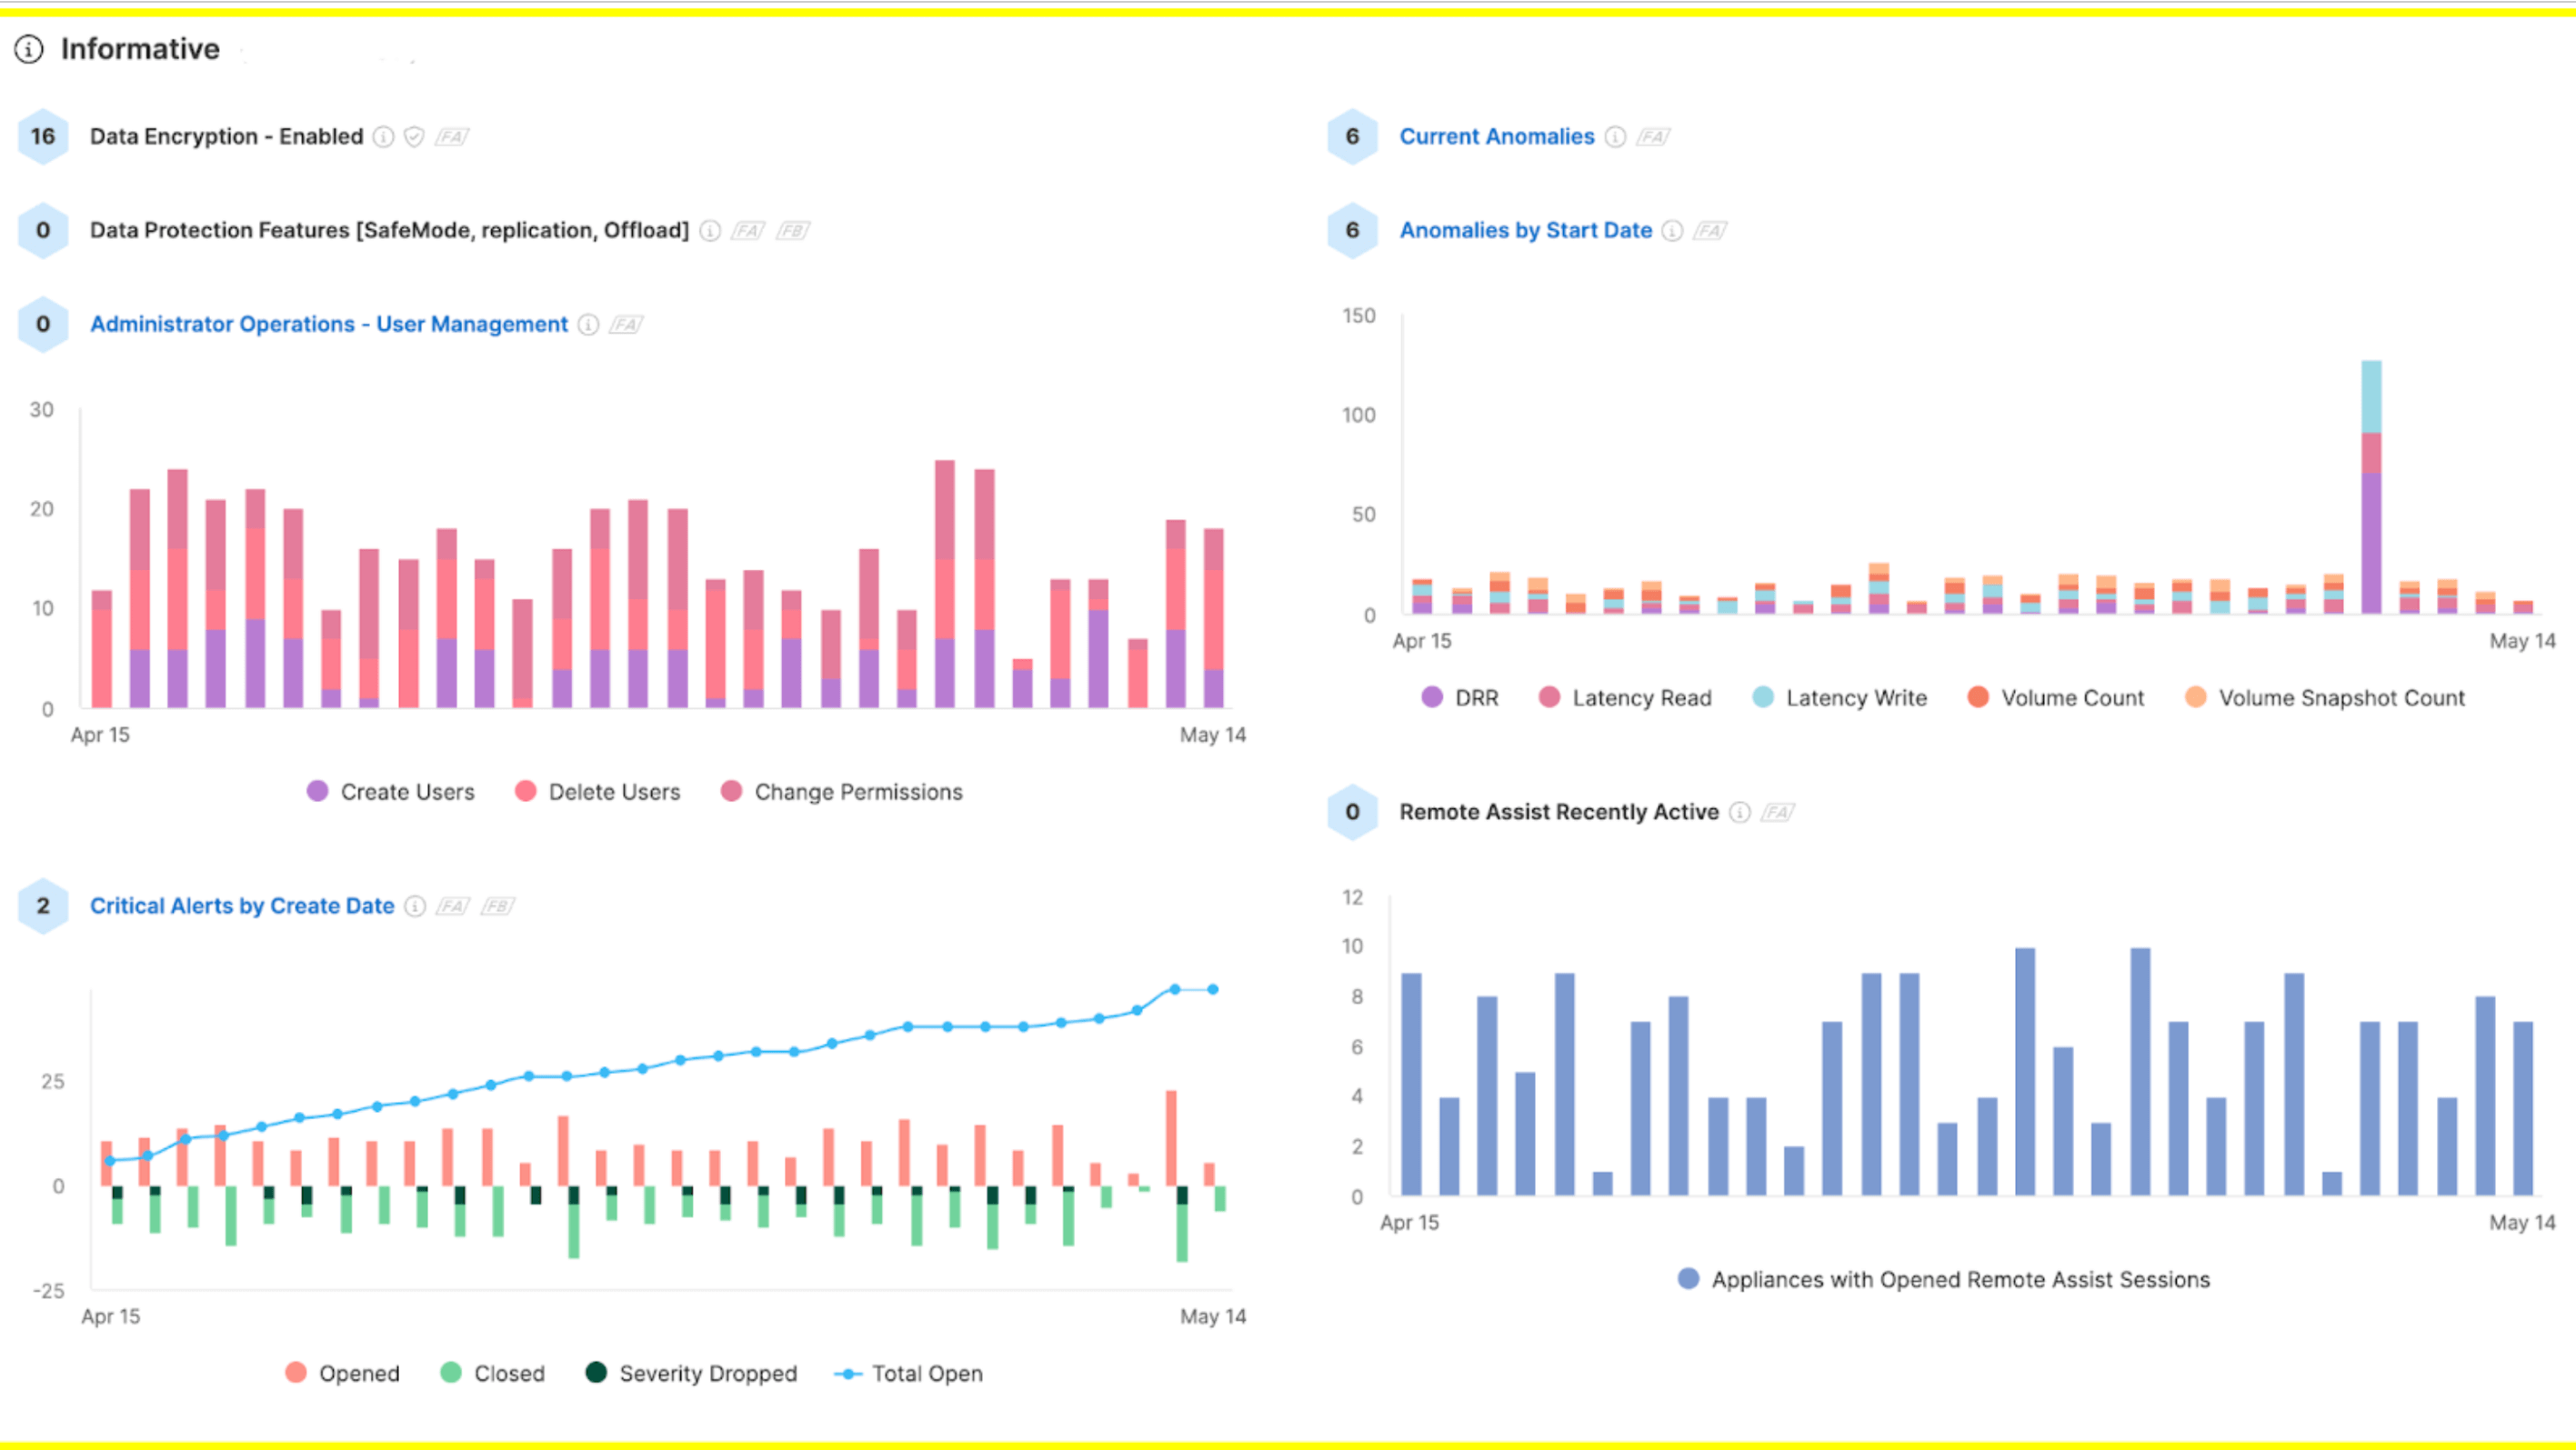
Task: Click the FA tag beside Critical Alerts by Create Date
Action: pos(452,906)
